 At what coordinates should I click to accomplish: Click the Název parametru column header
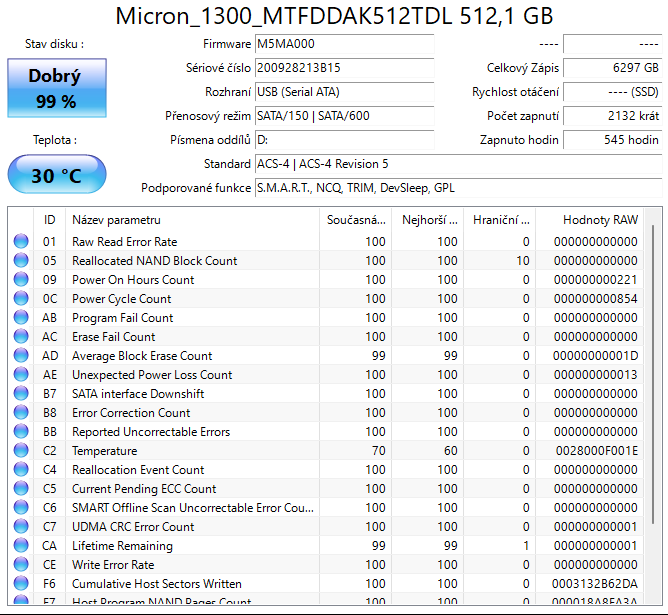pyautogui.click(x=192, y=220)
